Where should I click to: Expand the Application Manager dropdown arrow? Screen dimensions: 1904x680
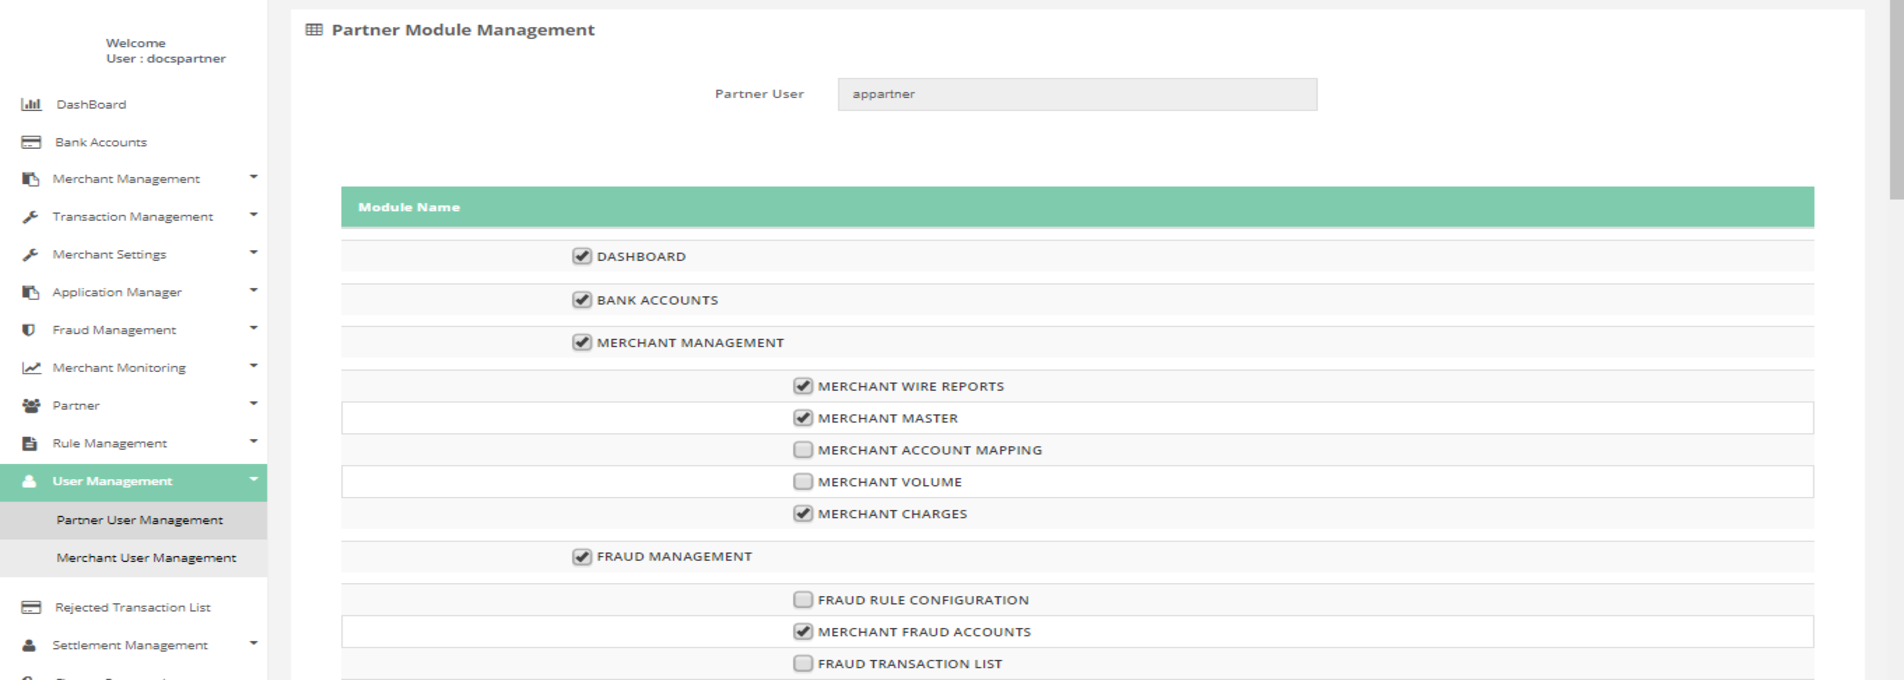coord(253,290)
